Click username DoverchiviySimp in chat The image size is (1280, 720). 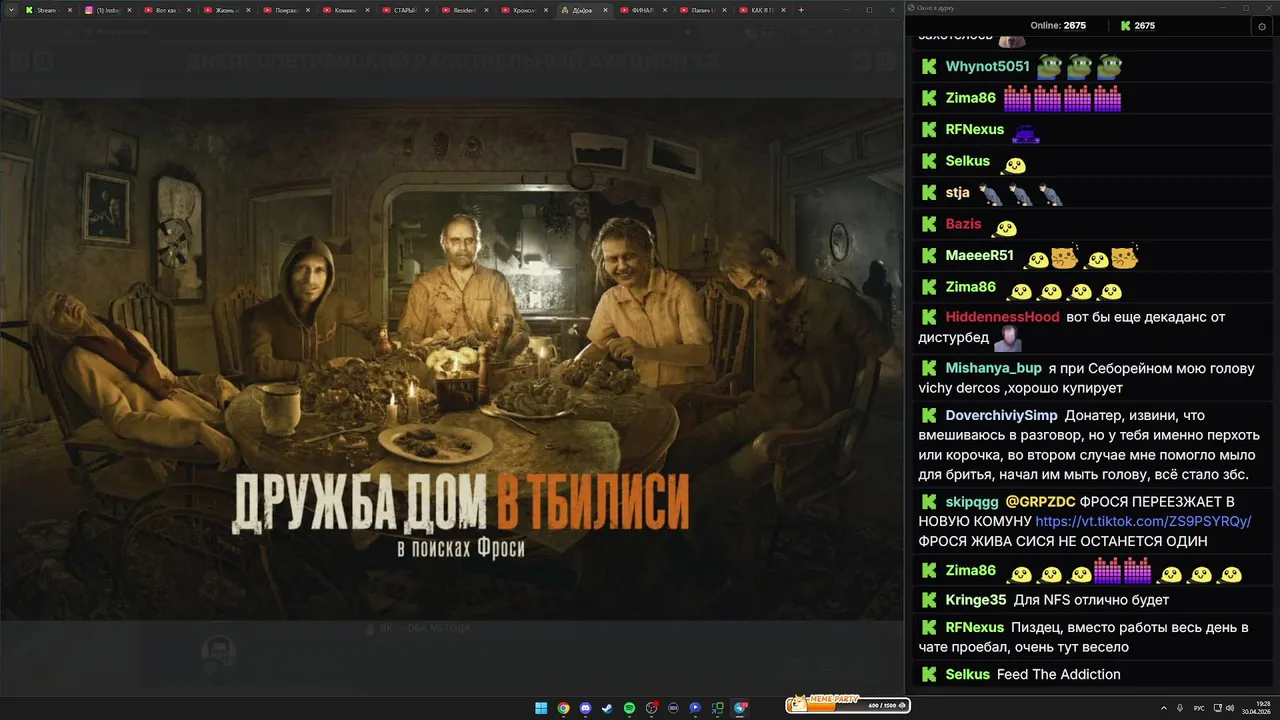coord(1001,415)
